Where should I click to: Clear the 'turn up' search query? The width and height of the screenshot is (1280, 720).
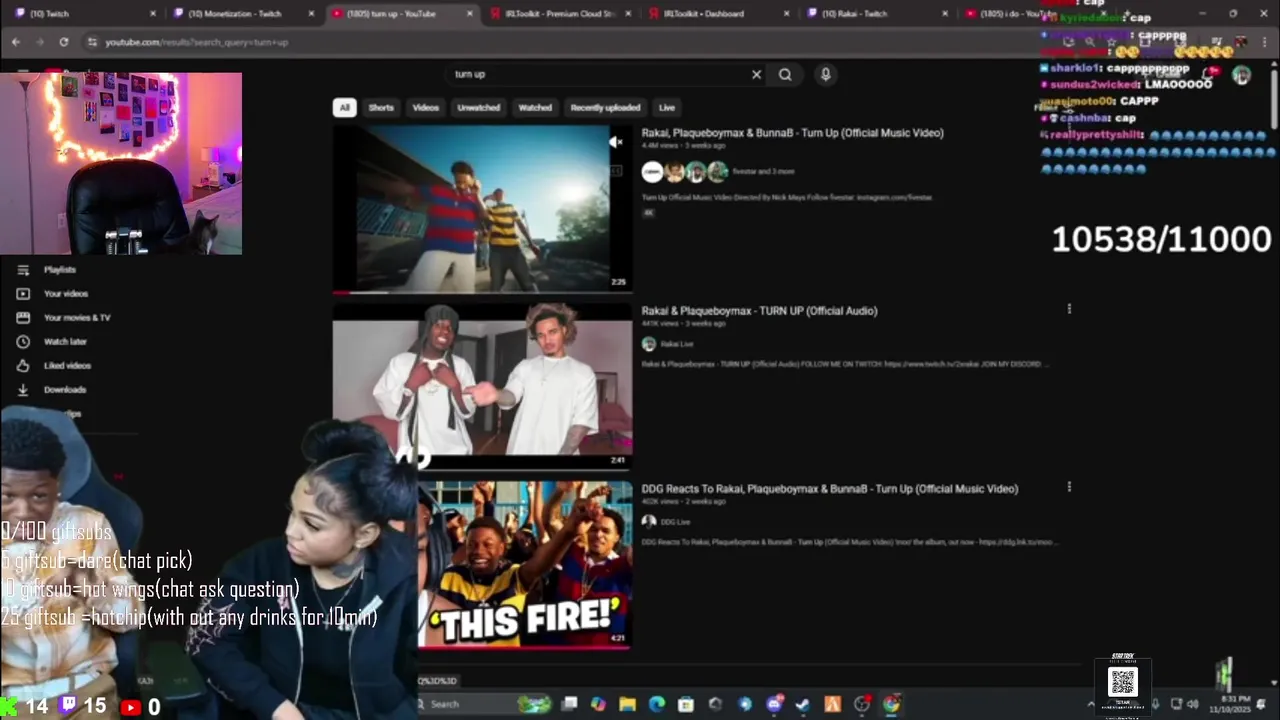tap(756, 74)
